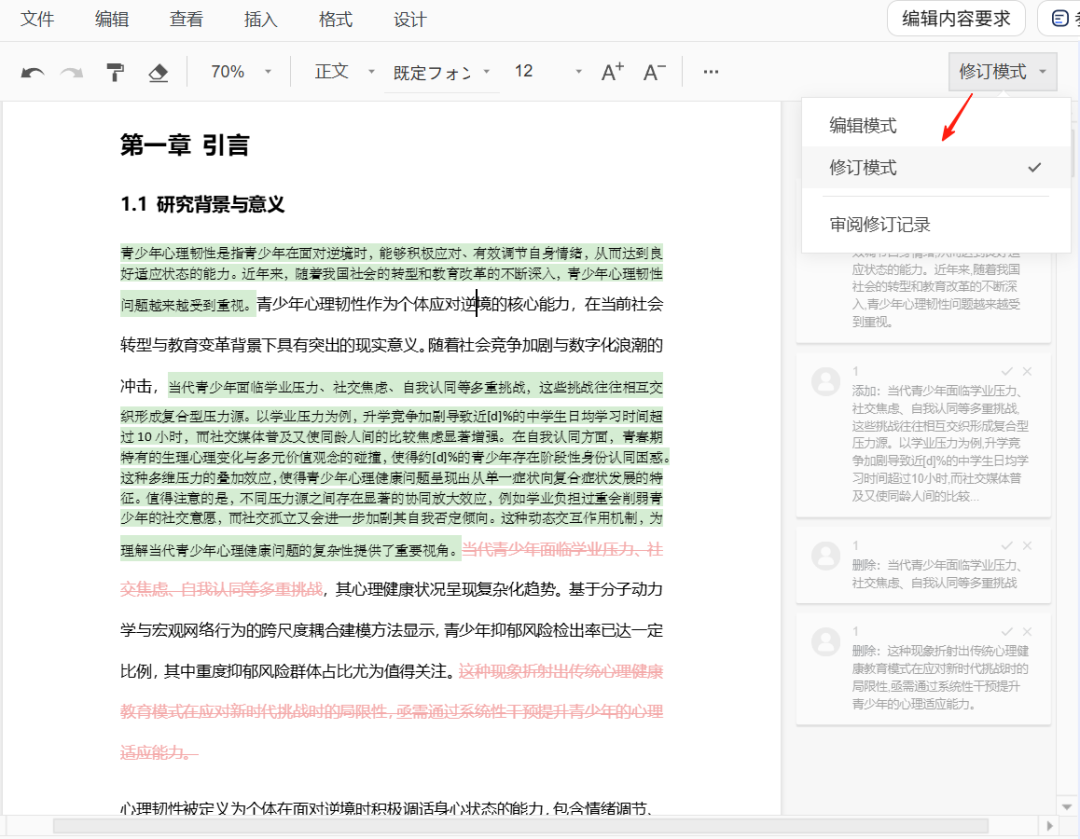Decrease font size with A- icon
This screenshot has height=839, width=1080.
[x=654, y=72]
